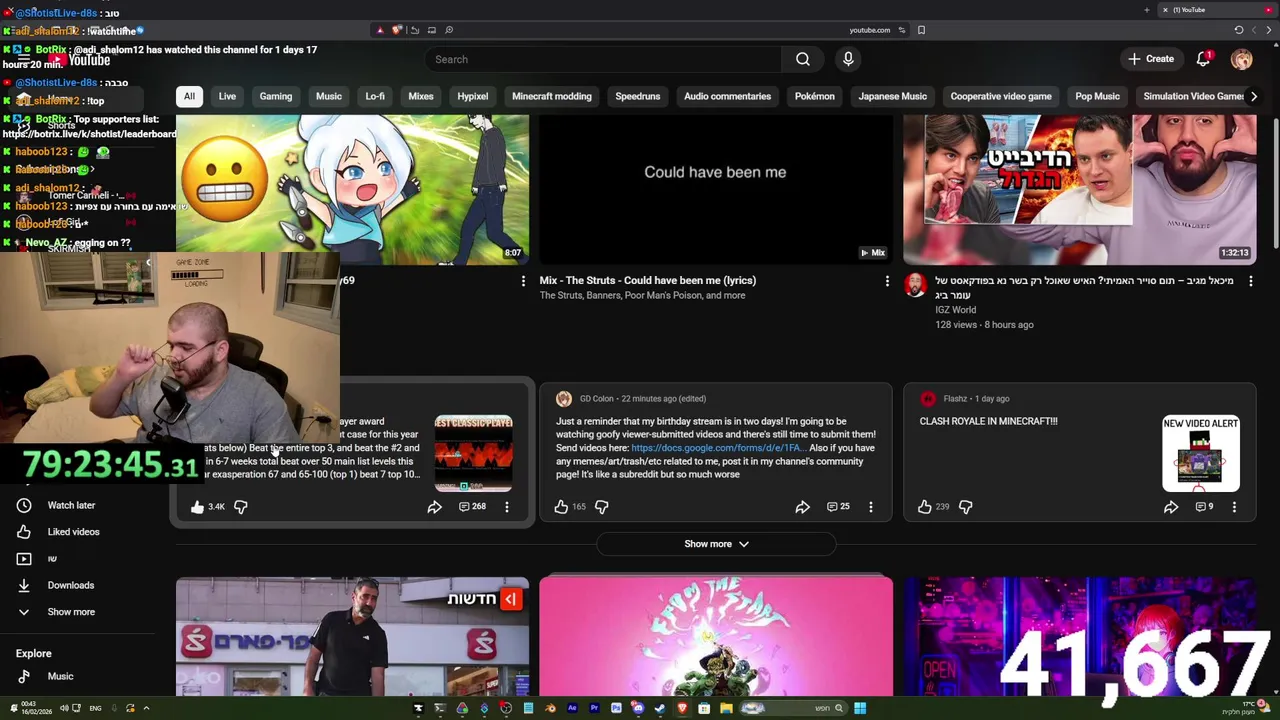Show next category chips with the right arrow
Screen dimensions: 1280x720
[x=1253, y=96]
